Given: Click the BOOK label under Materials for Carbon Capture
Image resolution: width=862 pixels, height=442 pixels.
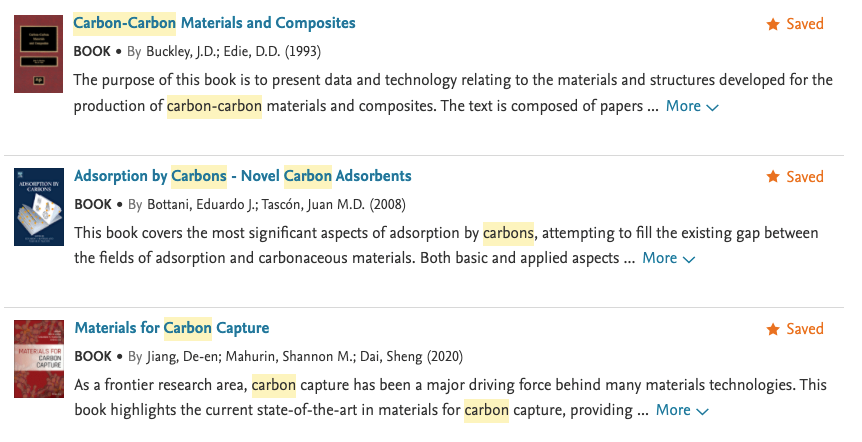Looking at the screenshot, I should tap(93, 356).
